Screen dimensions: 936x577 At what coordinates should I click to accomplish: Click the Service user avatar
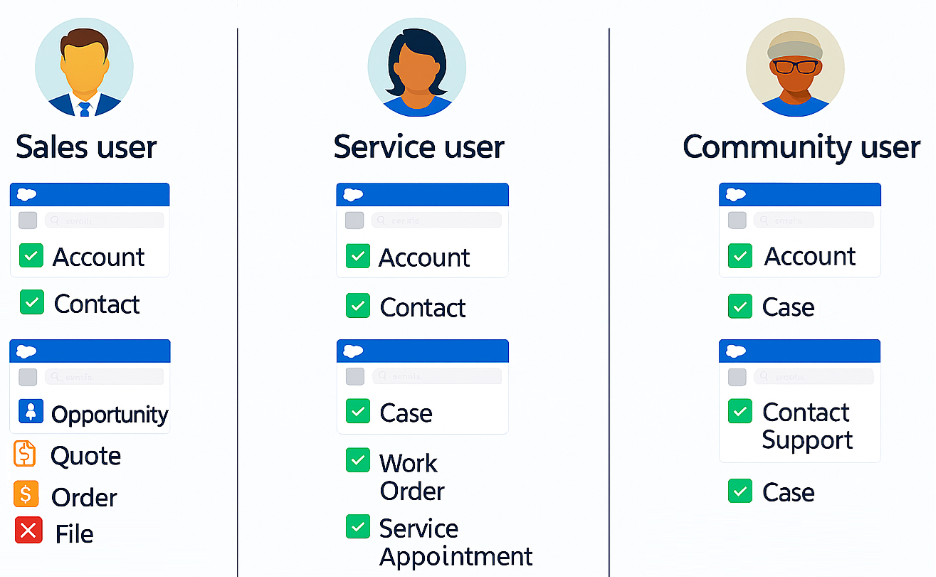click(x=416, y=67)
